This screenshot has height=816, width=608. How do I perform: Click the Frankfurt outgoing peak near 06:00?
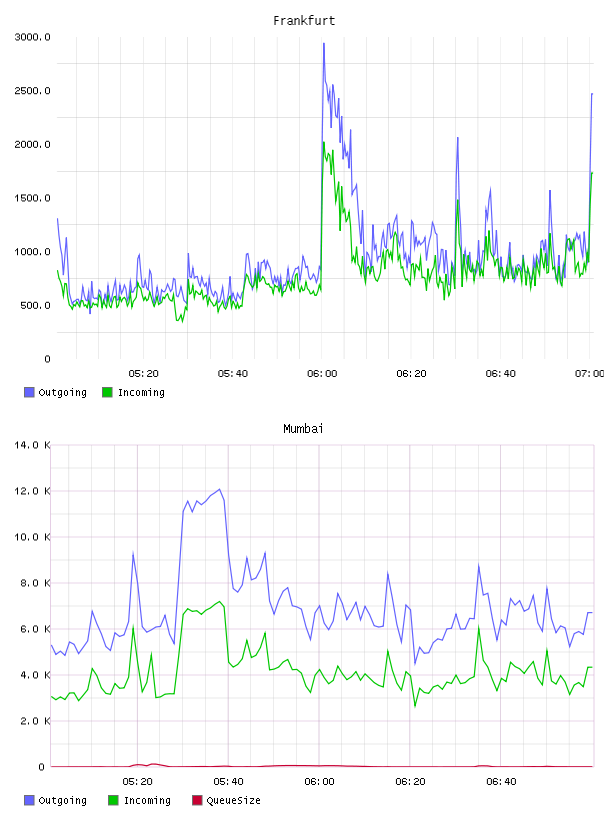tap(324, 44)
